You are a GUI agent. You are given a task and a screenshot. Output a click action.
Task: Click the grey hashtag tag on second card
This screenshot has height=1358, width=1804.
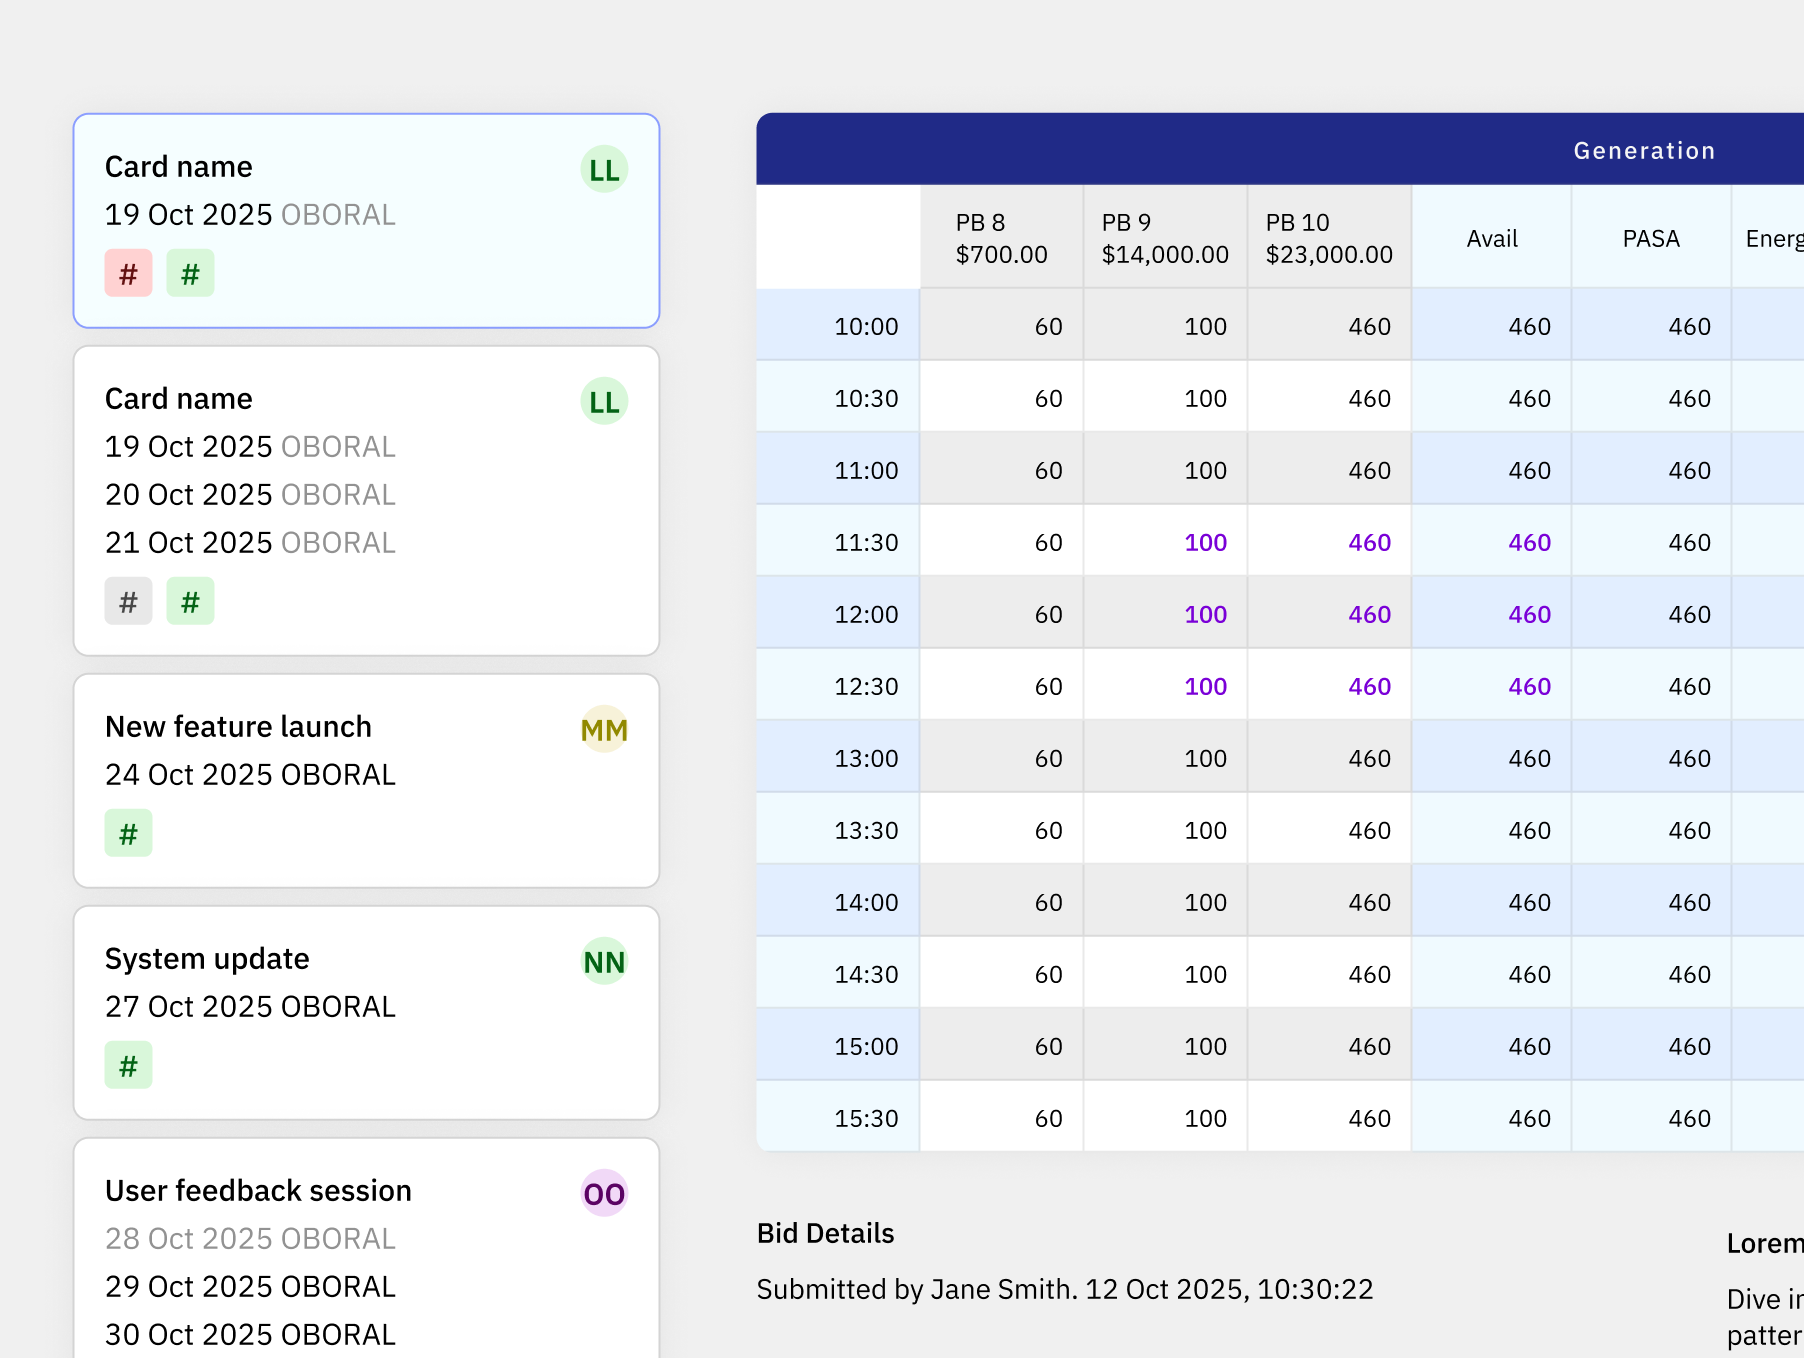(x=128, y=601)
